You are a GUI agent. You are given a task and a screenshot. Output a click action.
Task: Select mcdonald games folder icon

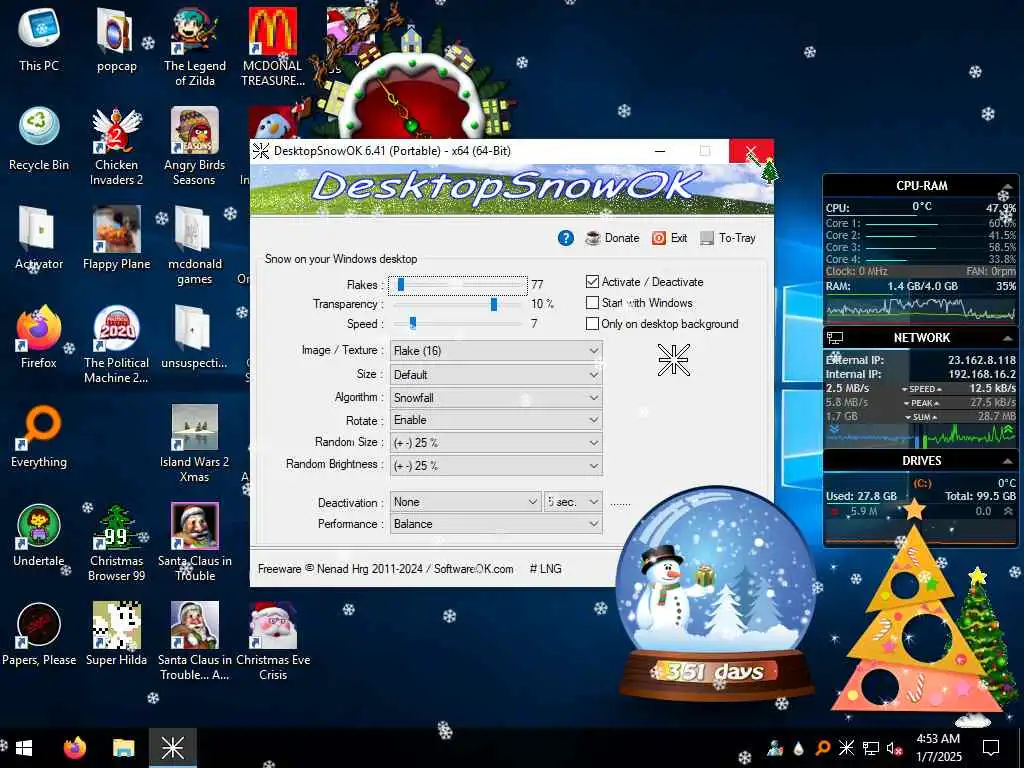click(195, 246)
